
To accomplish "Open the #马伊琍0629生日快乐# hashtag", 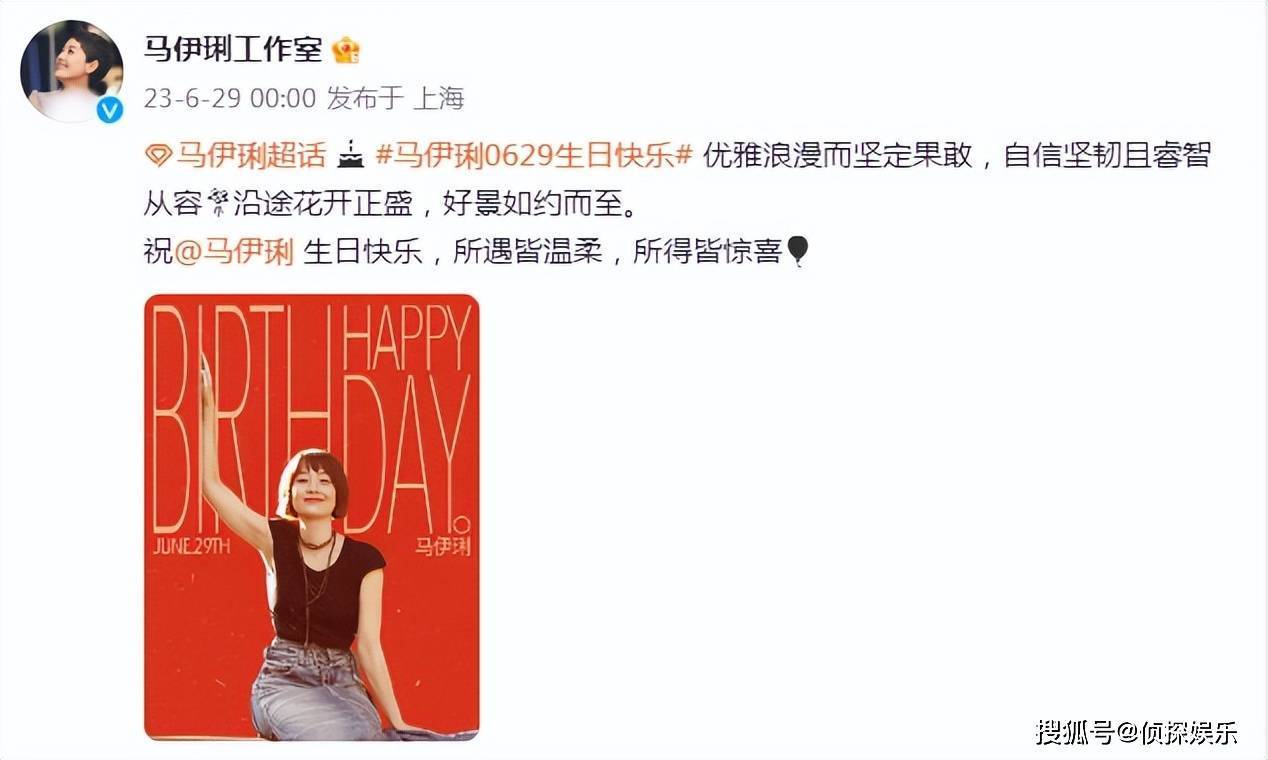I will [x=534, y=157].
